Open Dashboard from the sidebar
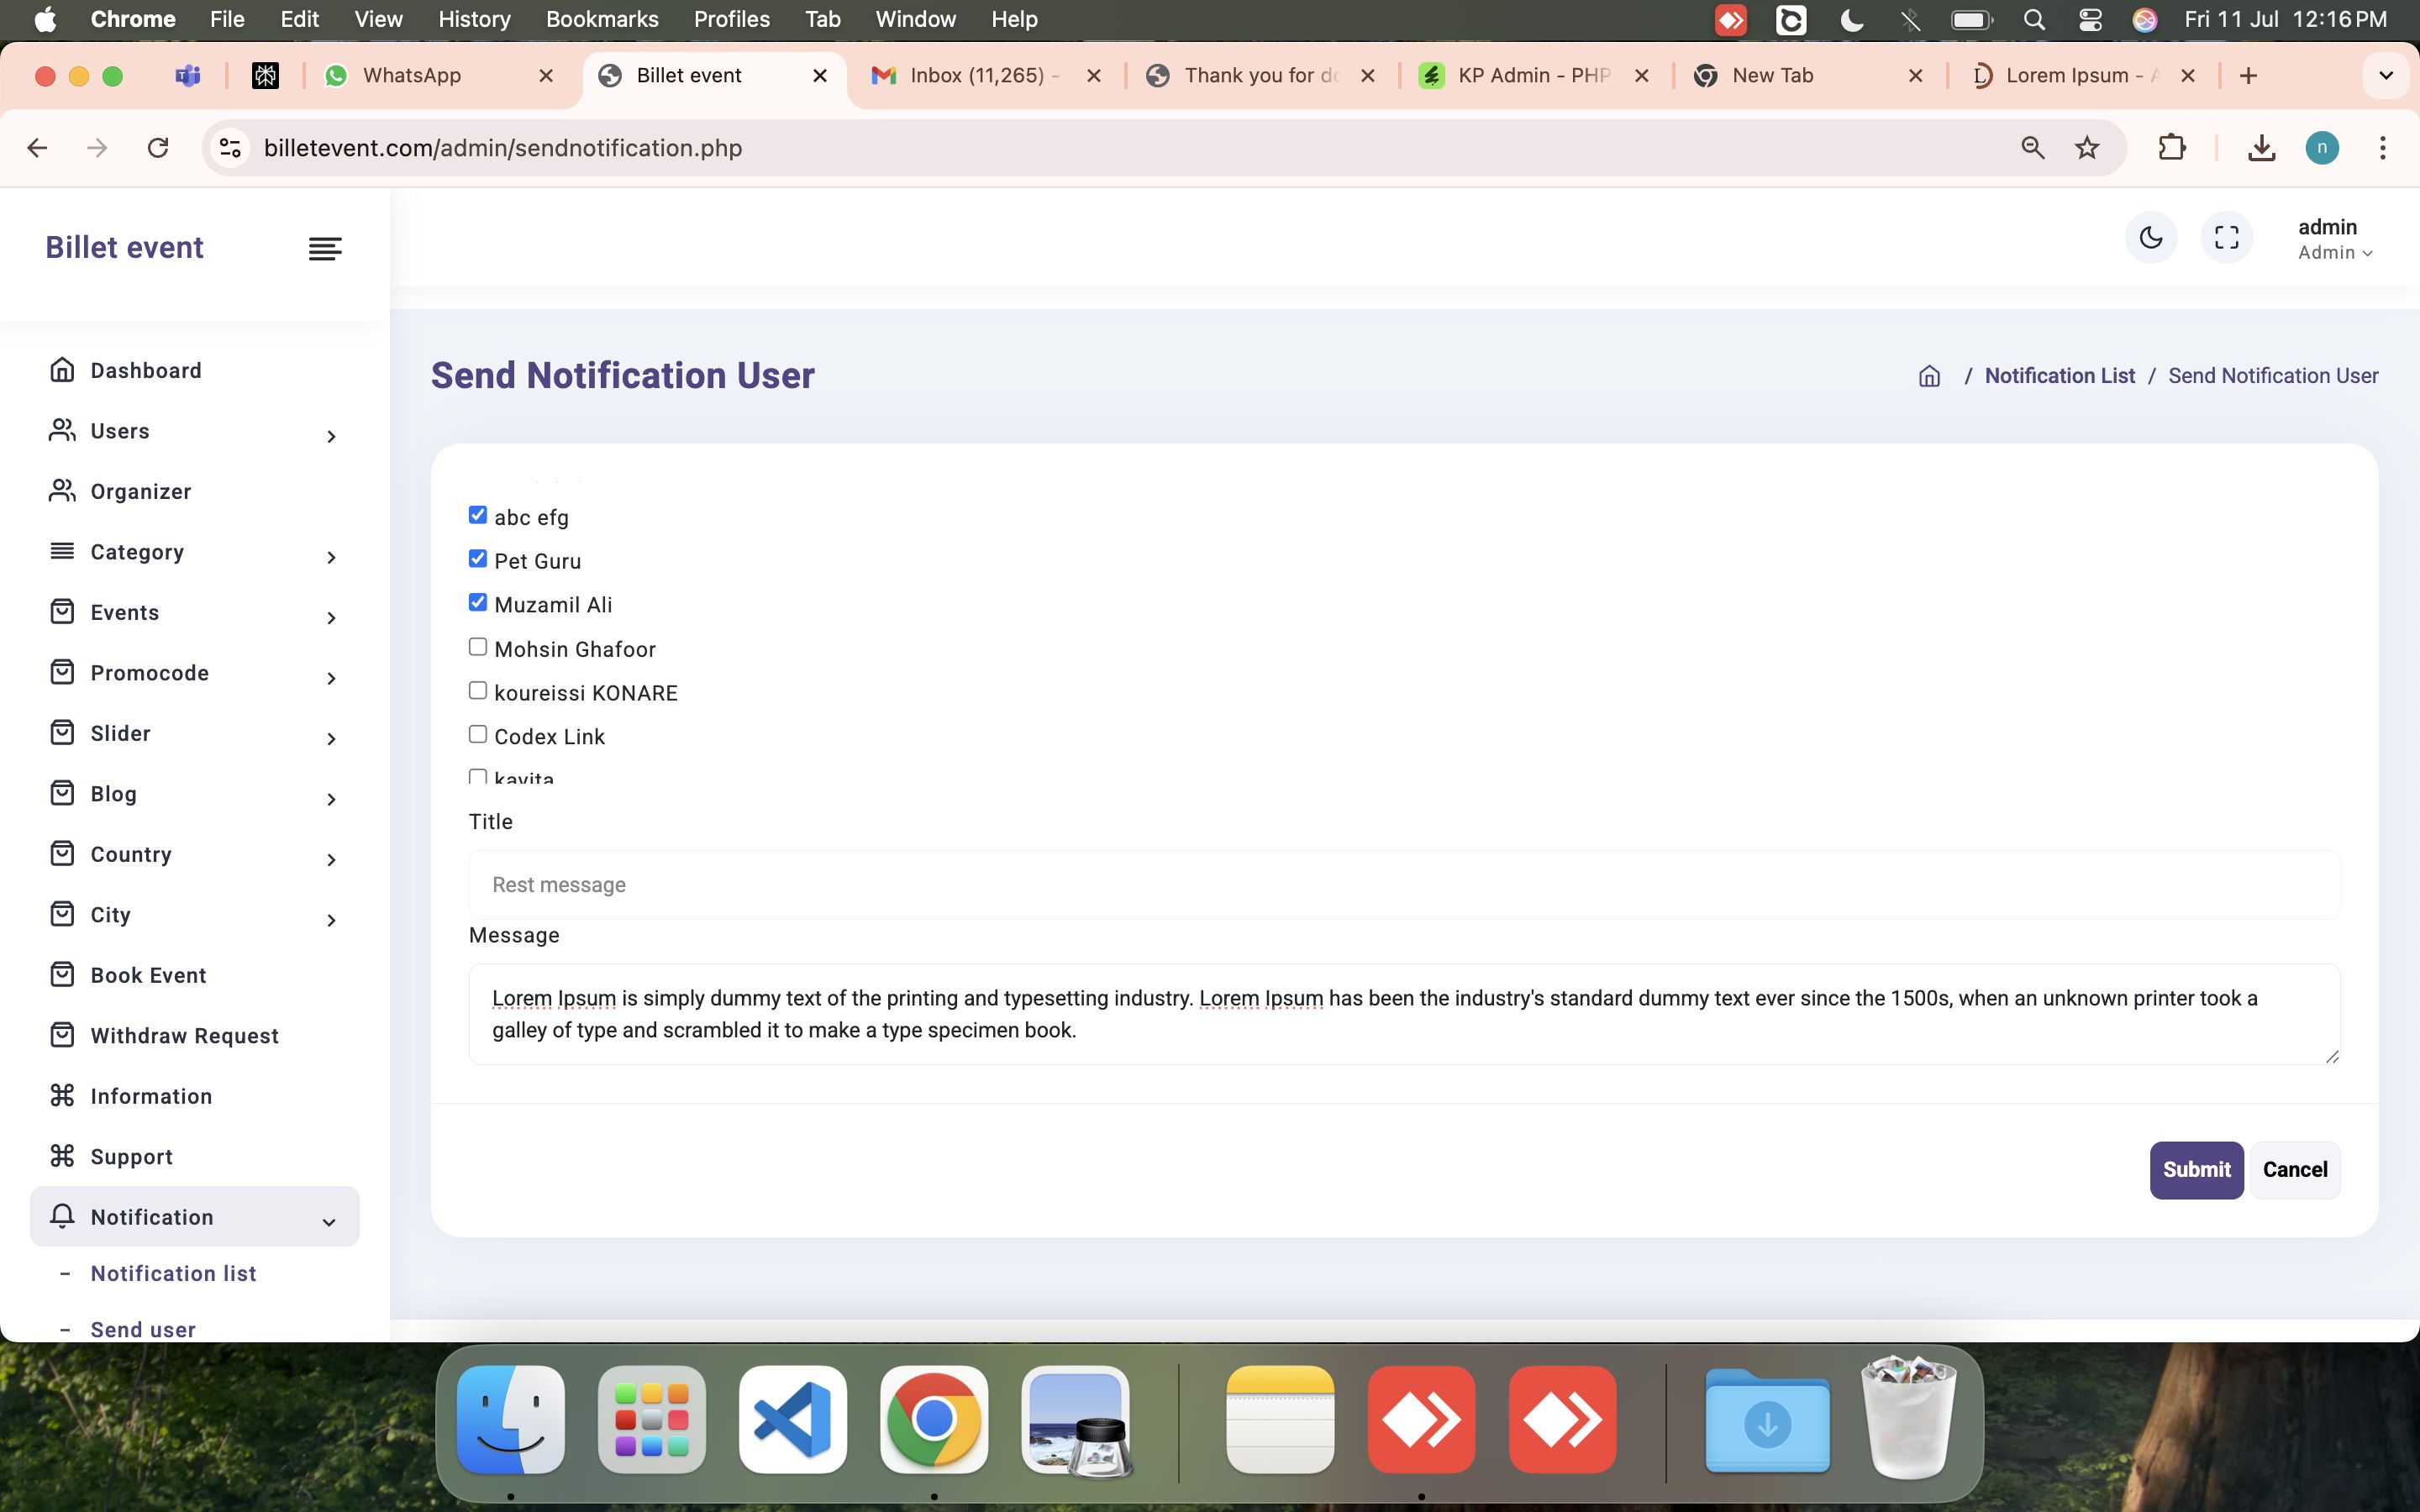 pyautogui.click(x=146, y=371)
